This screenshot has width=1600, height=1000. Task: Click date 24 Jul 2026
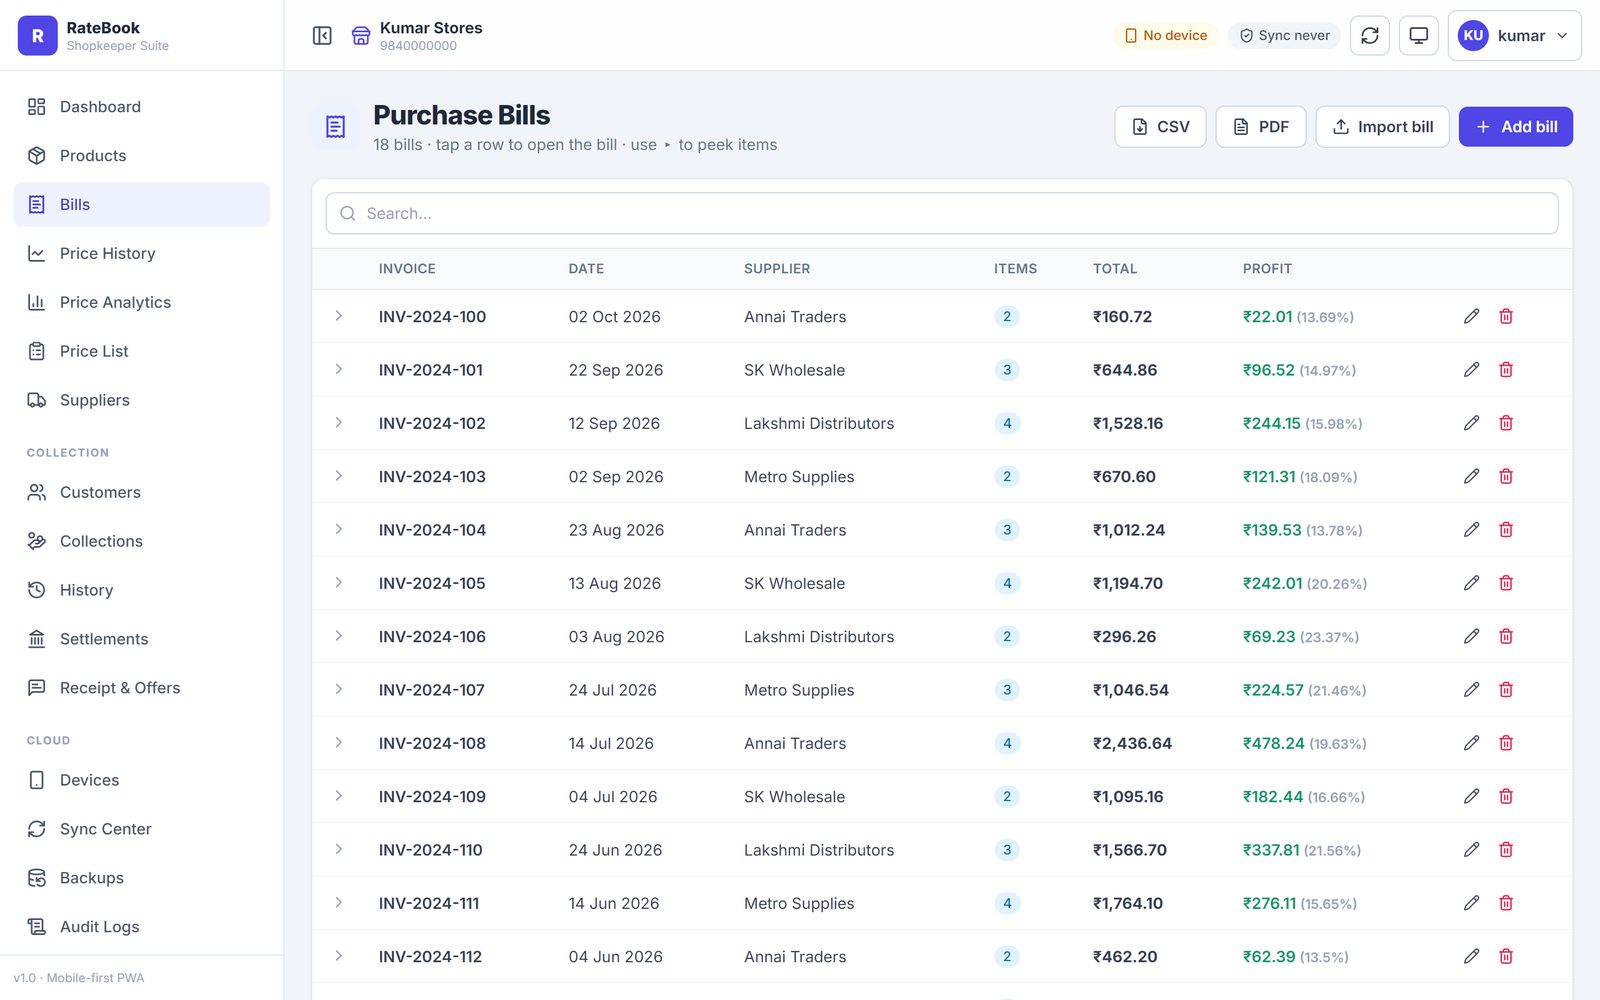[x=612, y=690]
